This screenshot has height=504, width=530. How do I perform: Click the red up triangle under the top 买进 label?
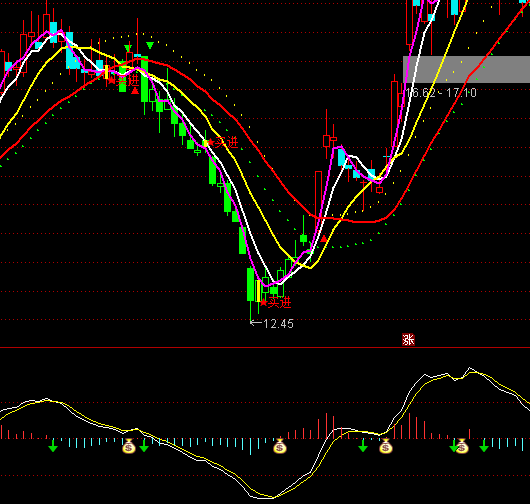point(135,90)
